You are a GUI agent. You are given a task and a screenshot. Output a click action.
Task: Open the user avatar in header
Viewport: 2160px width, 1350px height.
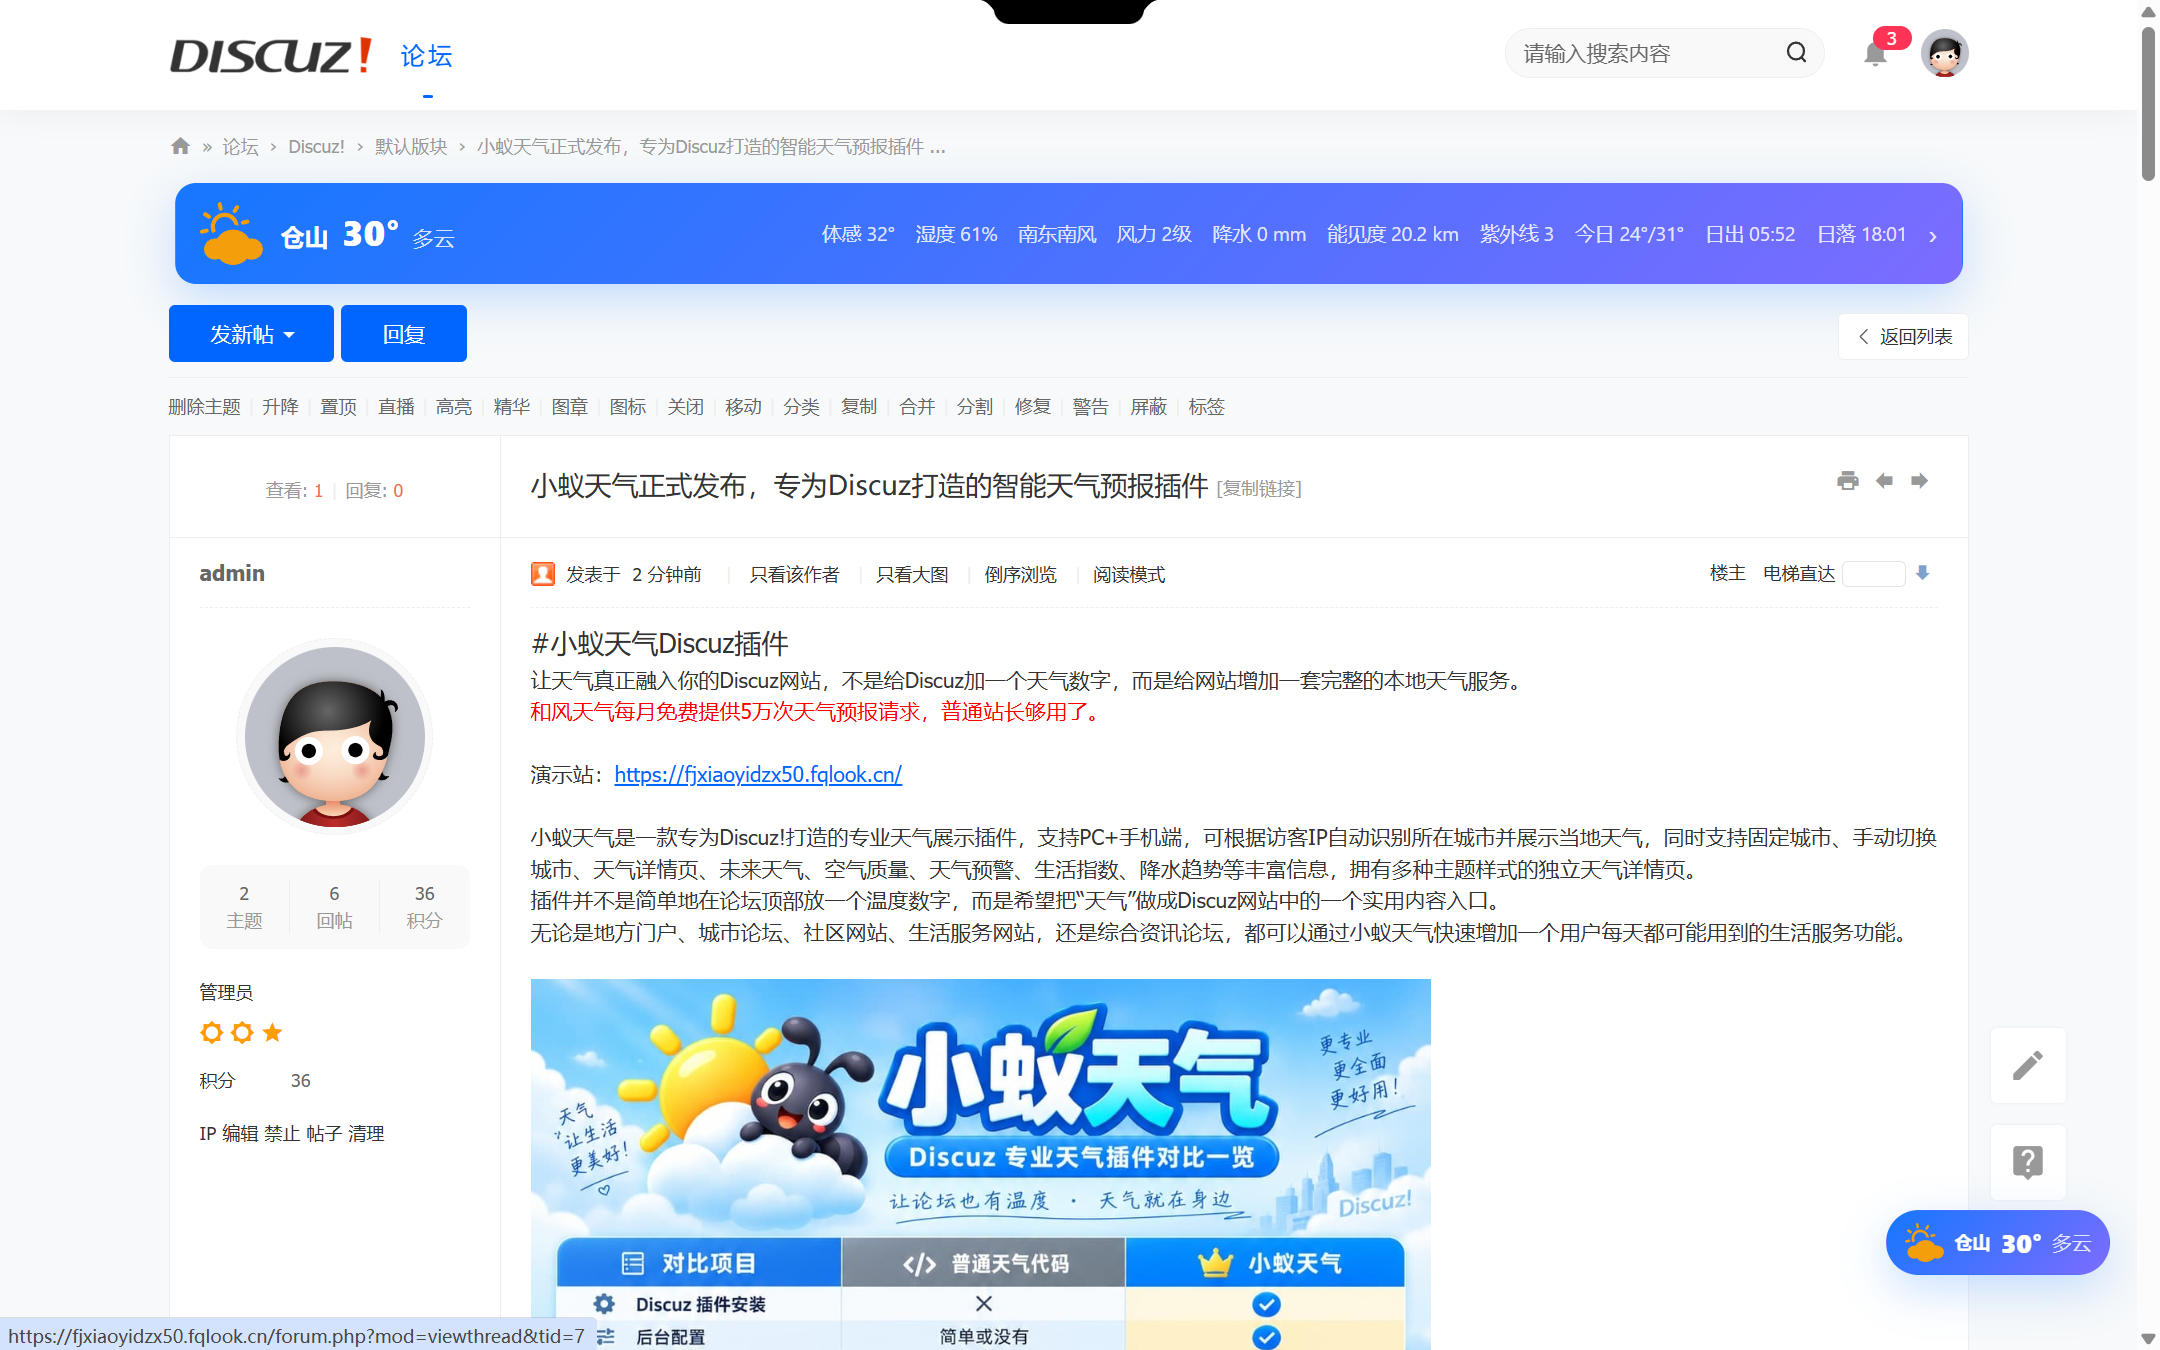[x=1944, y=53]
